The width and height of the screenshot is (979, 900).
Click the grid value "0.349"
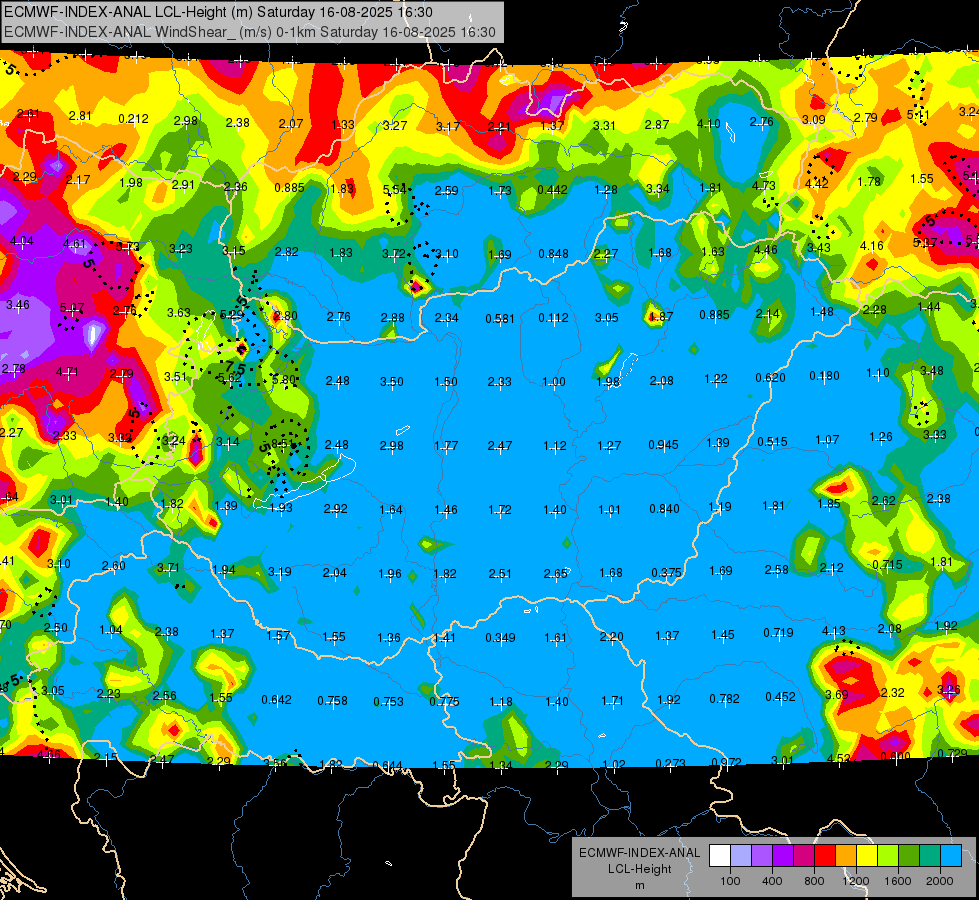[501, 638]
